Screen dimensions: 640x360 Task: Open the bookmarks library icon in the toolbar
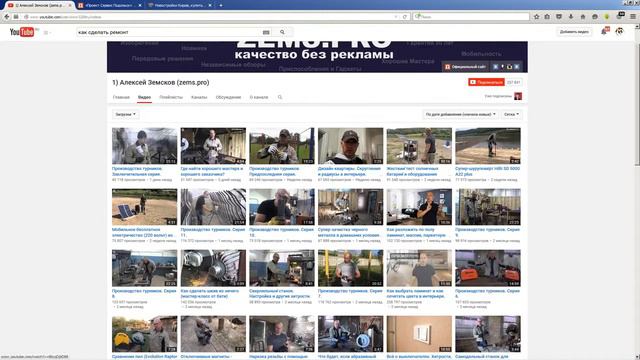coord(547,17)
